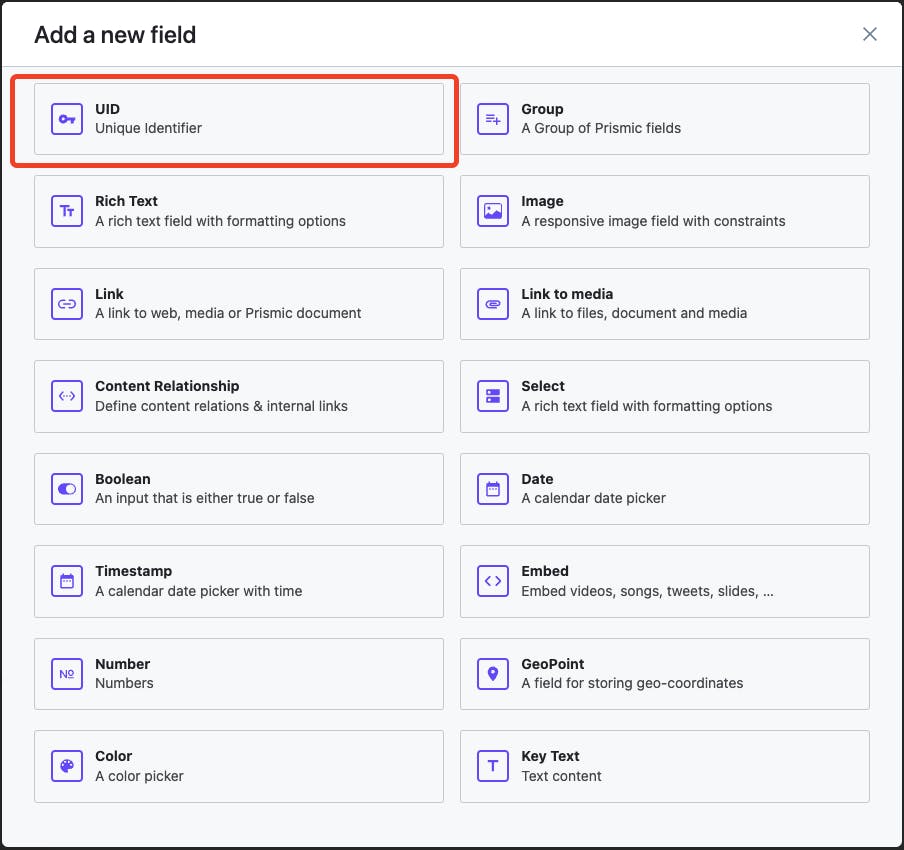Add a Timestamp field
This screenshot has height=850, width=904.
(239, 581)
